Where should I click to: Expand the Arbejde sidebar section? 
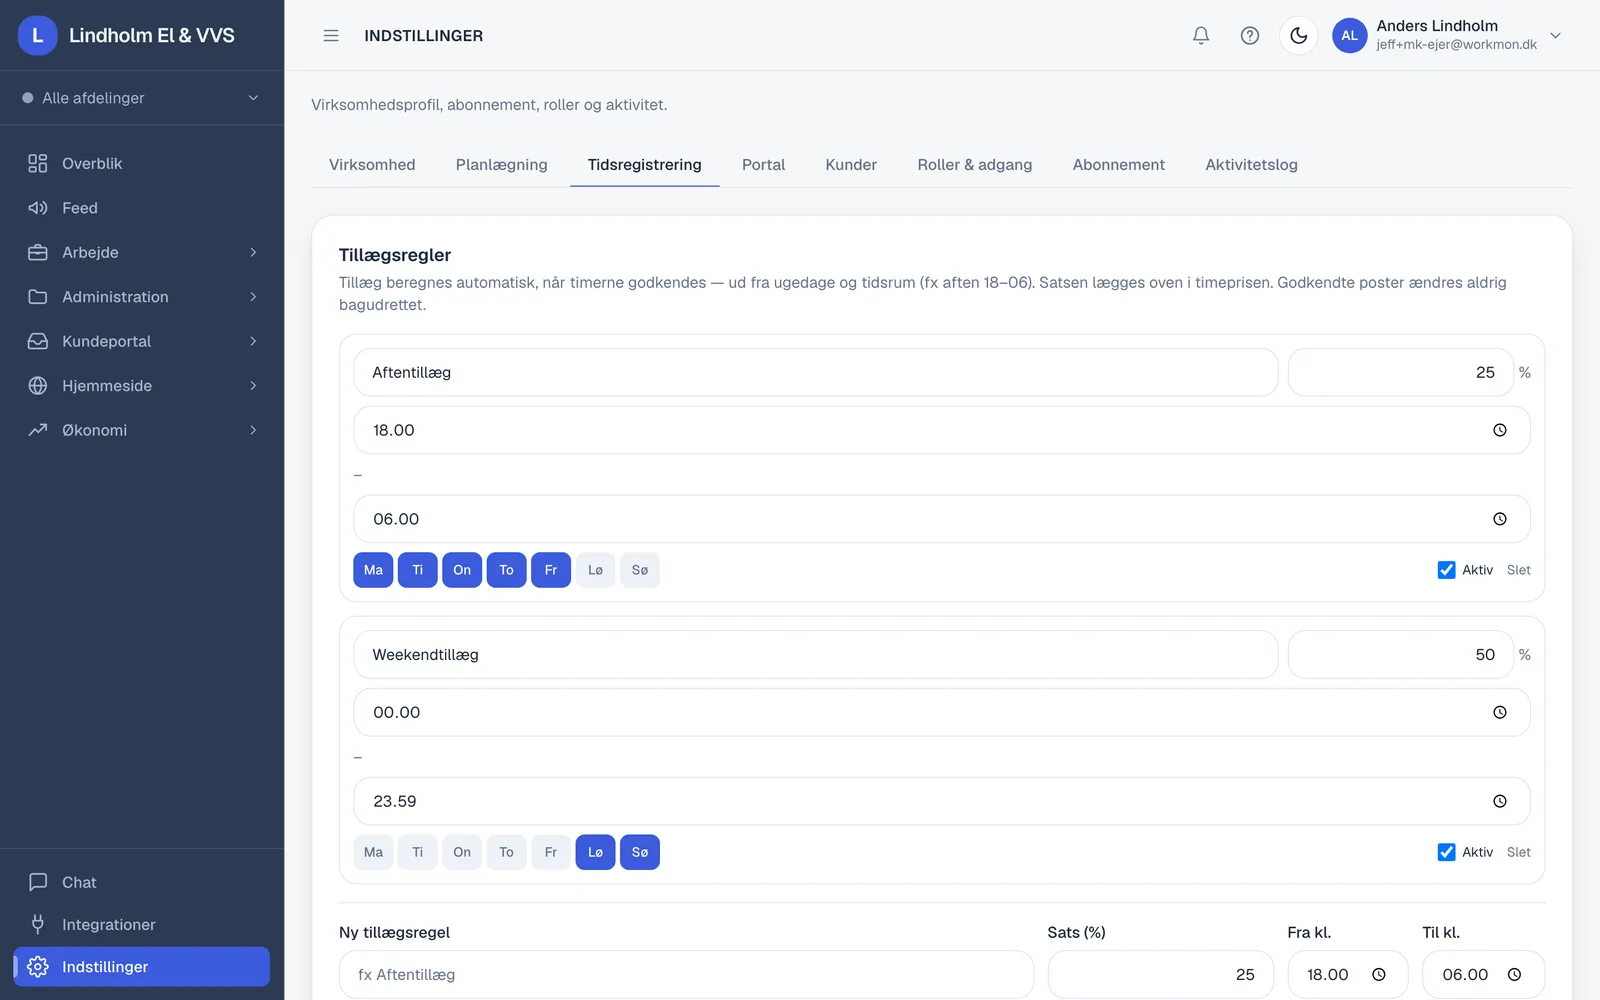click(142, 252)
